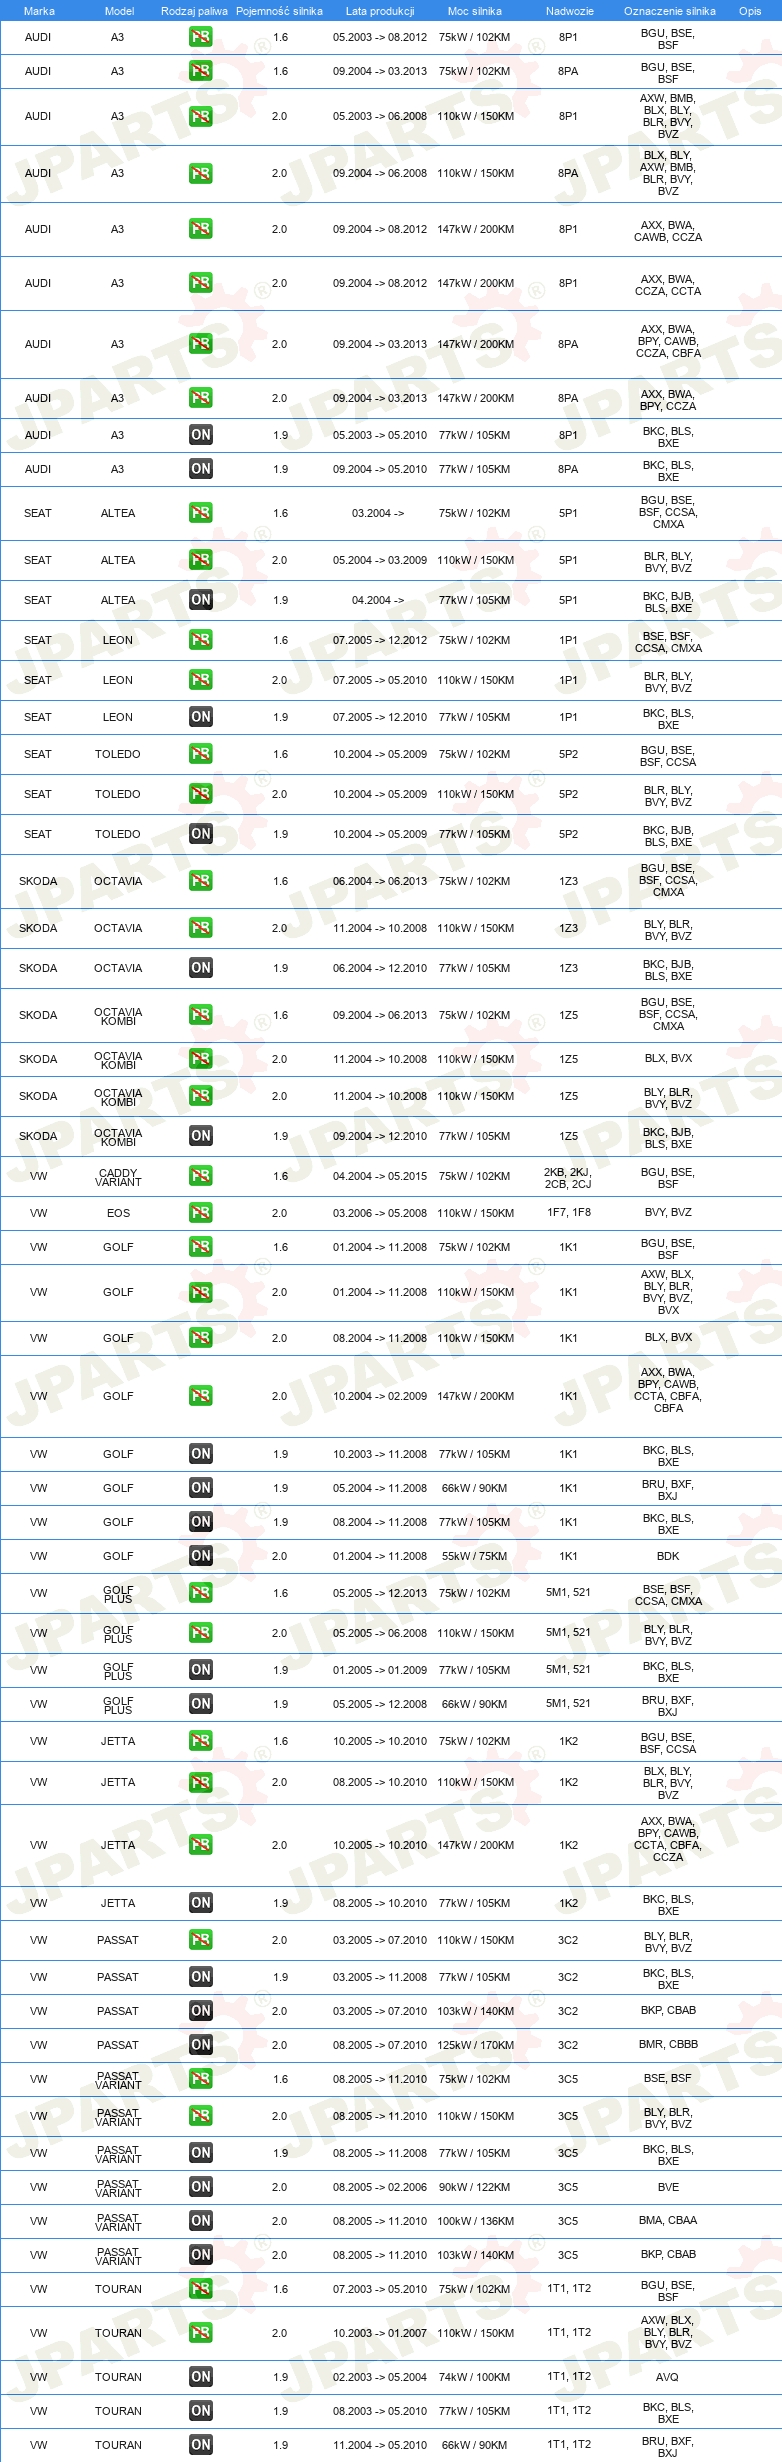
Task: Click diesel ON icon for Seat Leon 1.9
Action: tap(201, 717)
